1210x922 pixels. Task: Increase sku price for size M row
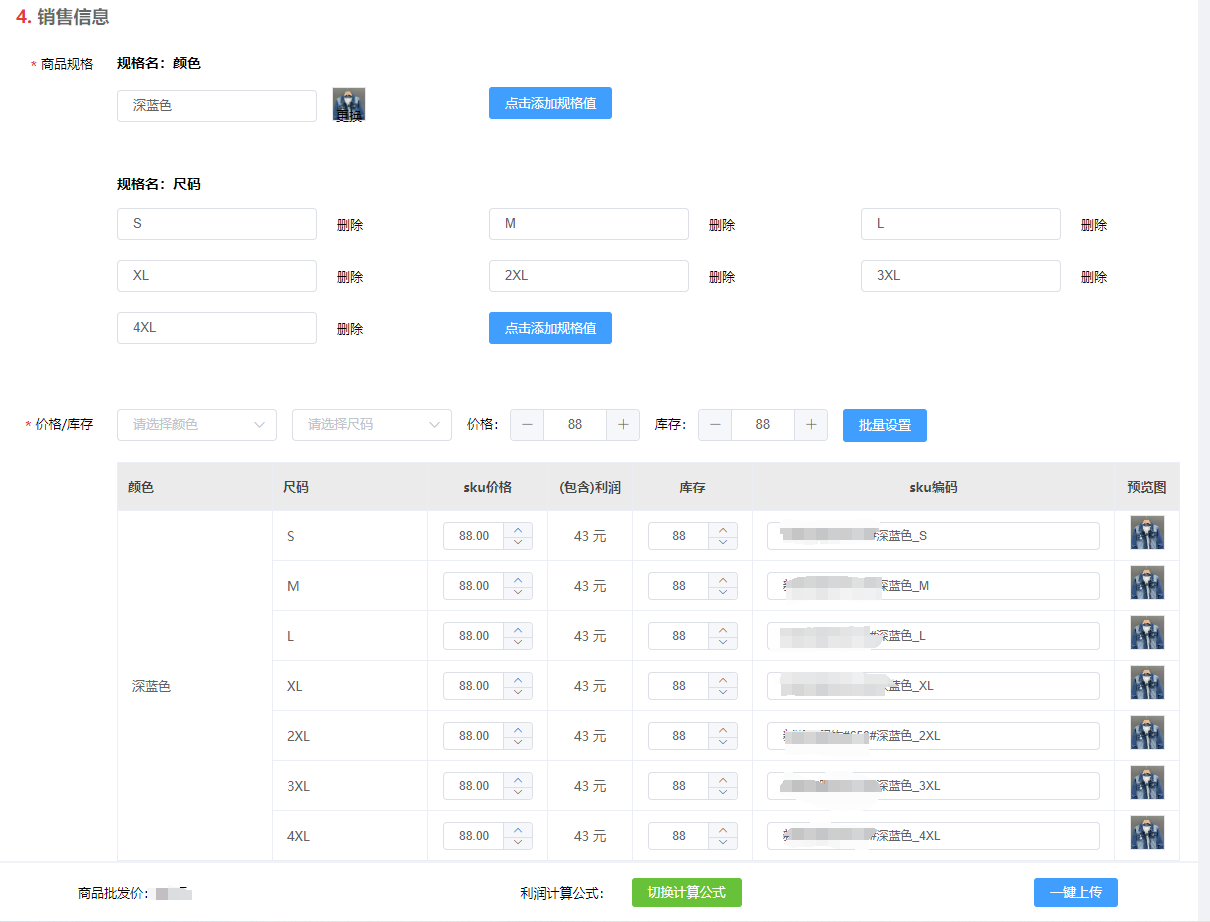coord(518,580)
